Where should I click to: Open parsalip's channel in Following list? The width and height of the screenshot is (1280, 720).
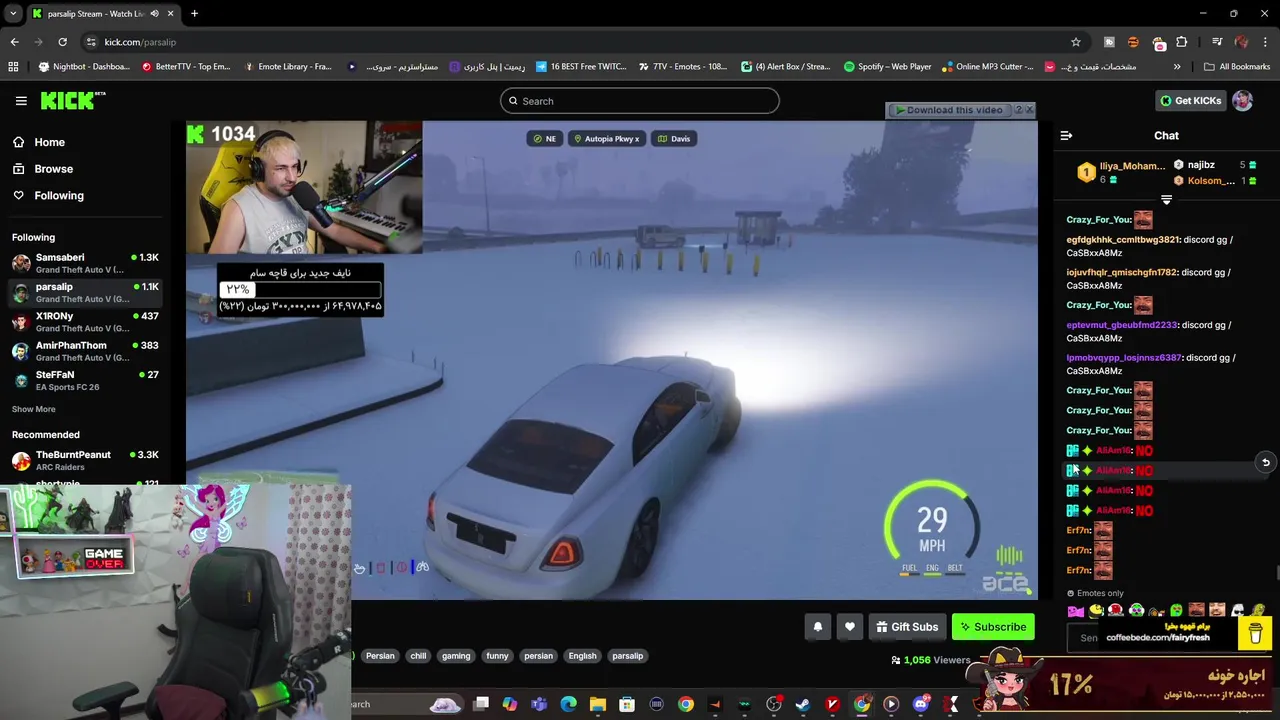86,292
